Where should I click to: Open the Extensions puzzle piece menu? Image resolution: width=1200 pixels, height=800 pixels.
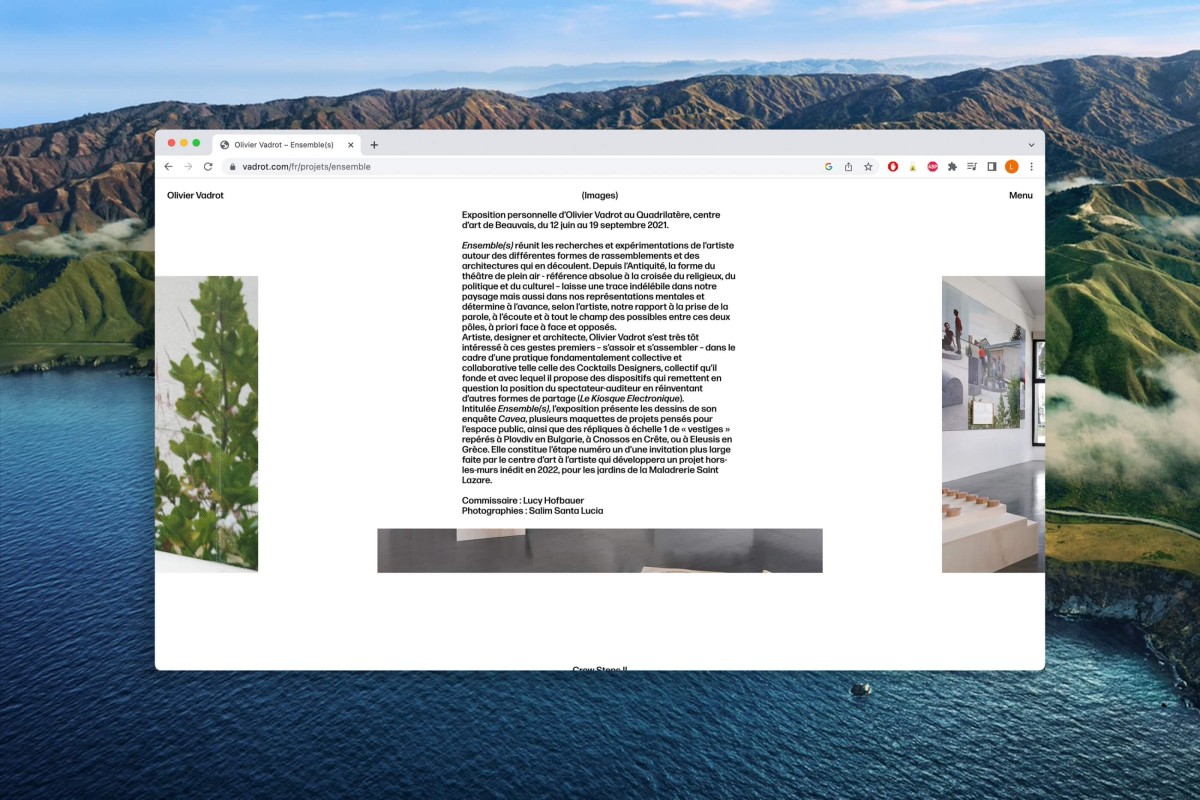[952, 167]
